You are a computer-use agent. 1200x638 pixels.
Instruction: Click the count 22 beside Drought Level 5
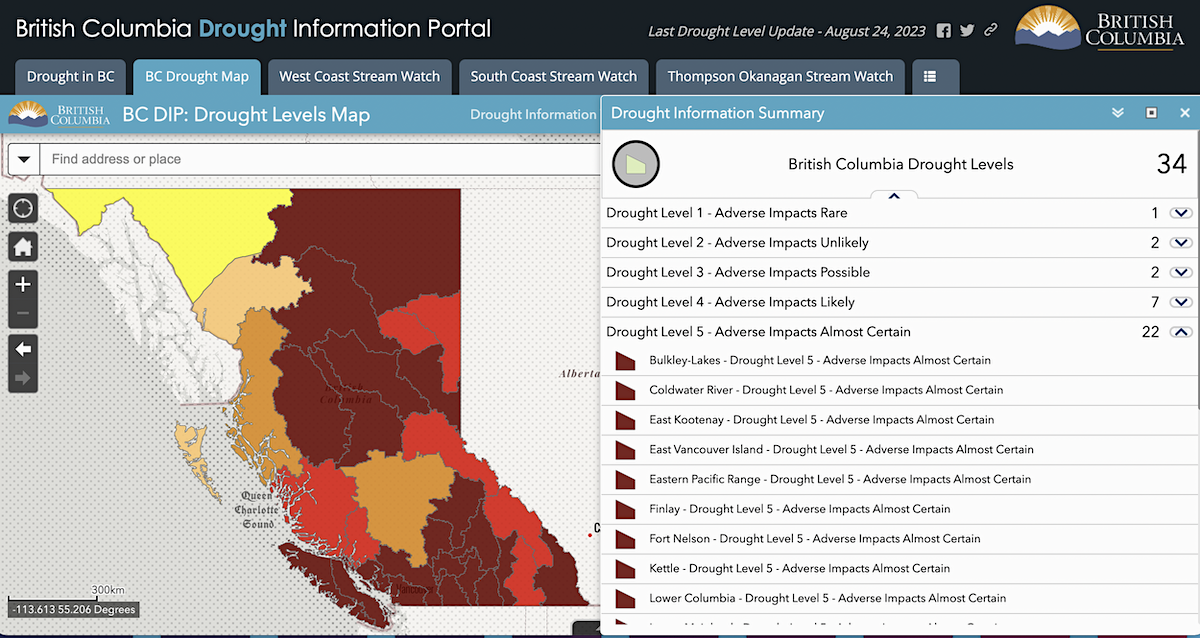pos(1151,332)
